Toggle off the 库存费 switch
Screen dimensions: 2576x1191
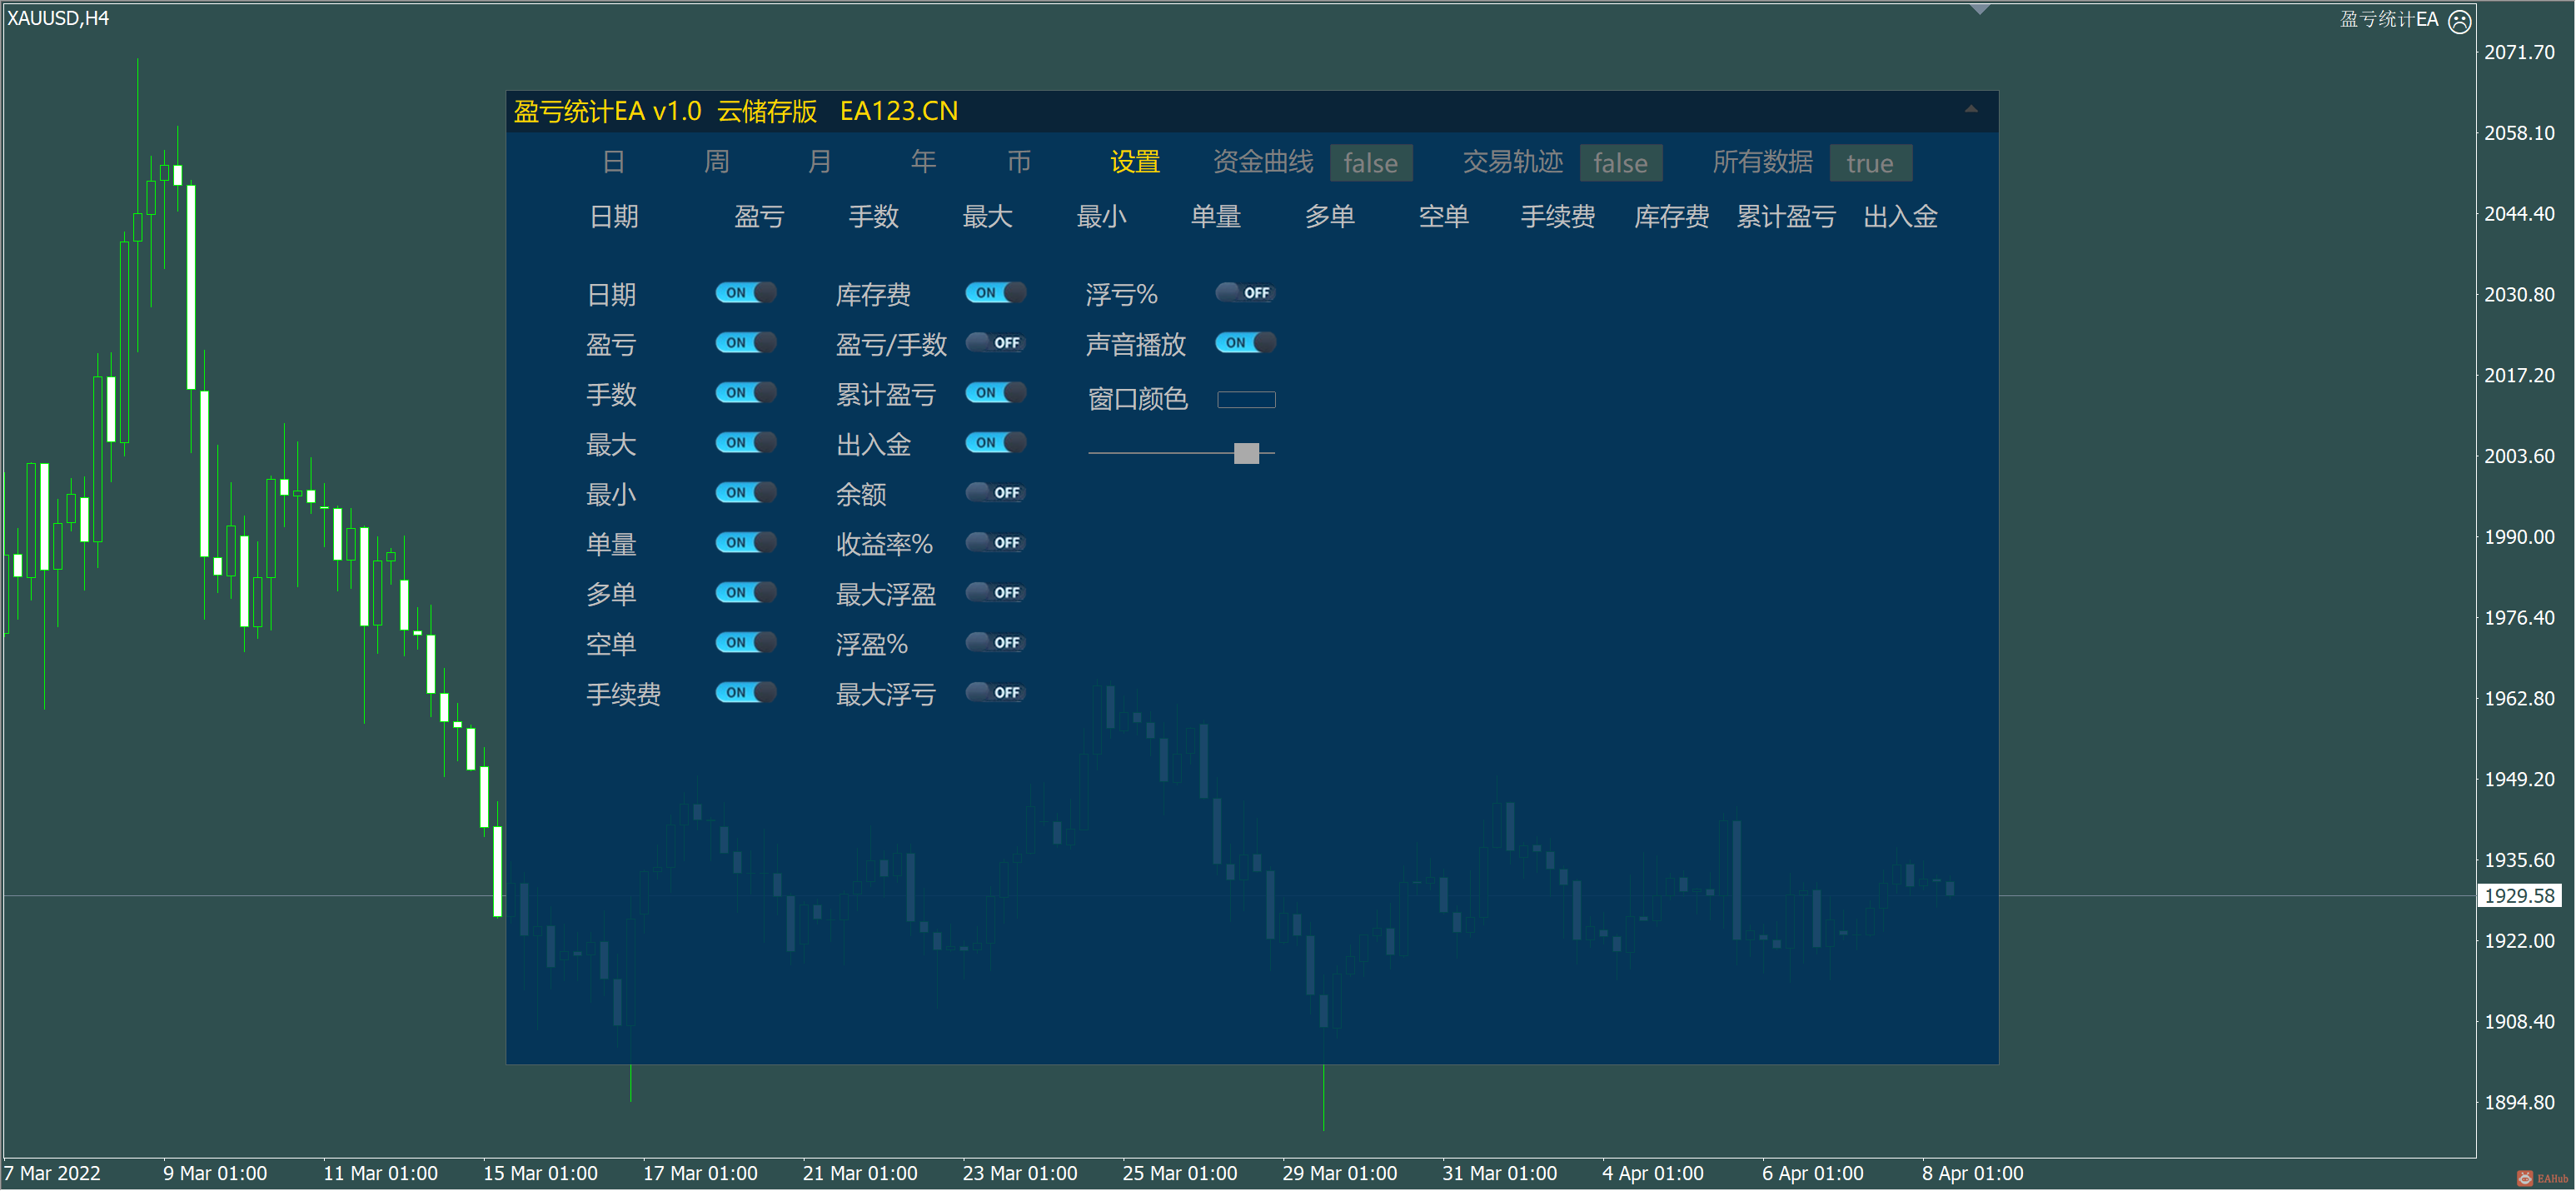(995, 293)
